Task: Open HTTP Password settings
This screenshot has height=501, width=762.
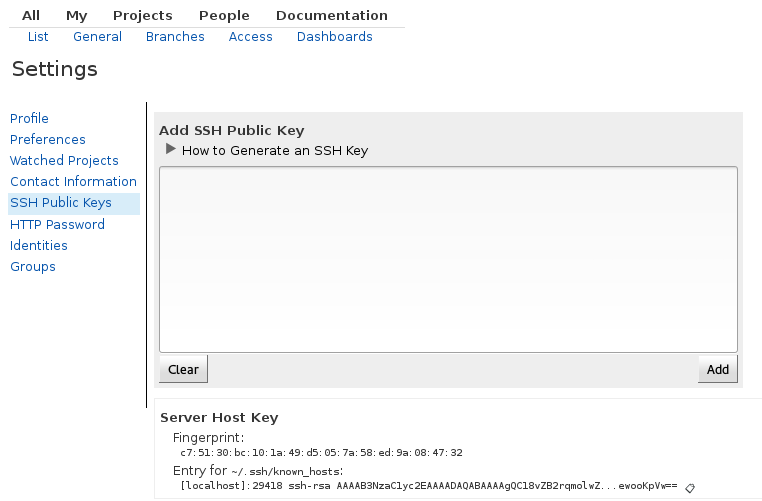Action: pyautogui.click(x=57, y=225)
